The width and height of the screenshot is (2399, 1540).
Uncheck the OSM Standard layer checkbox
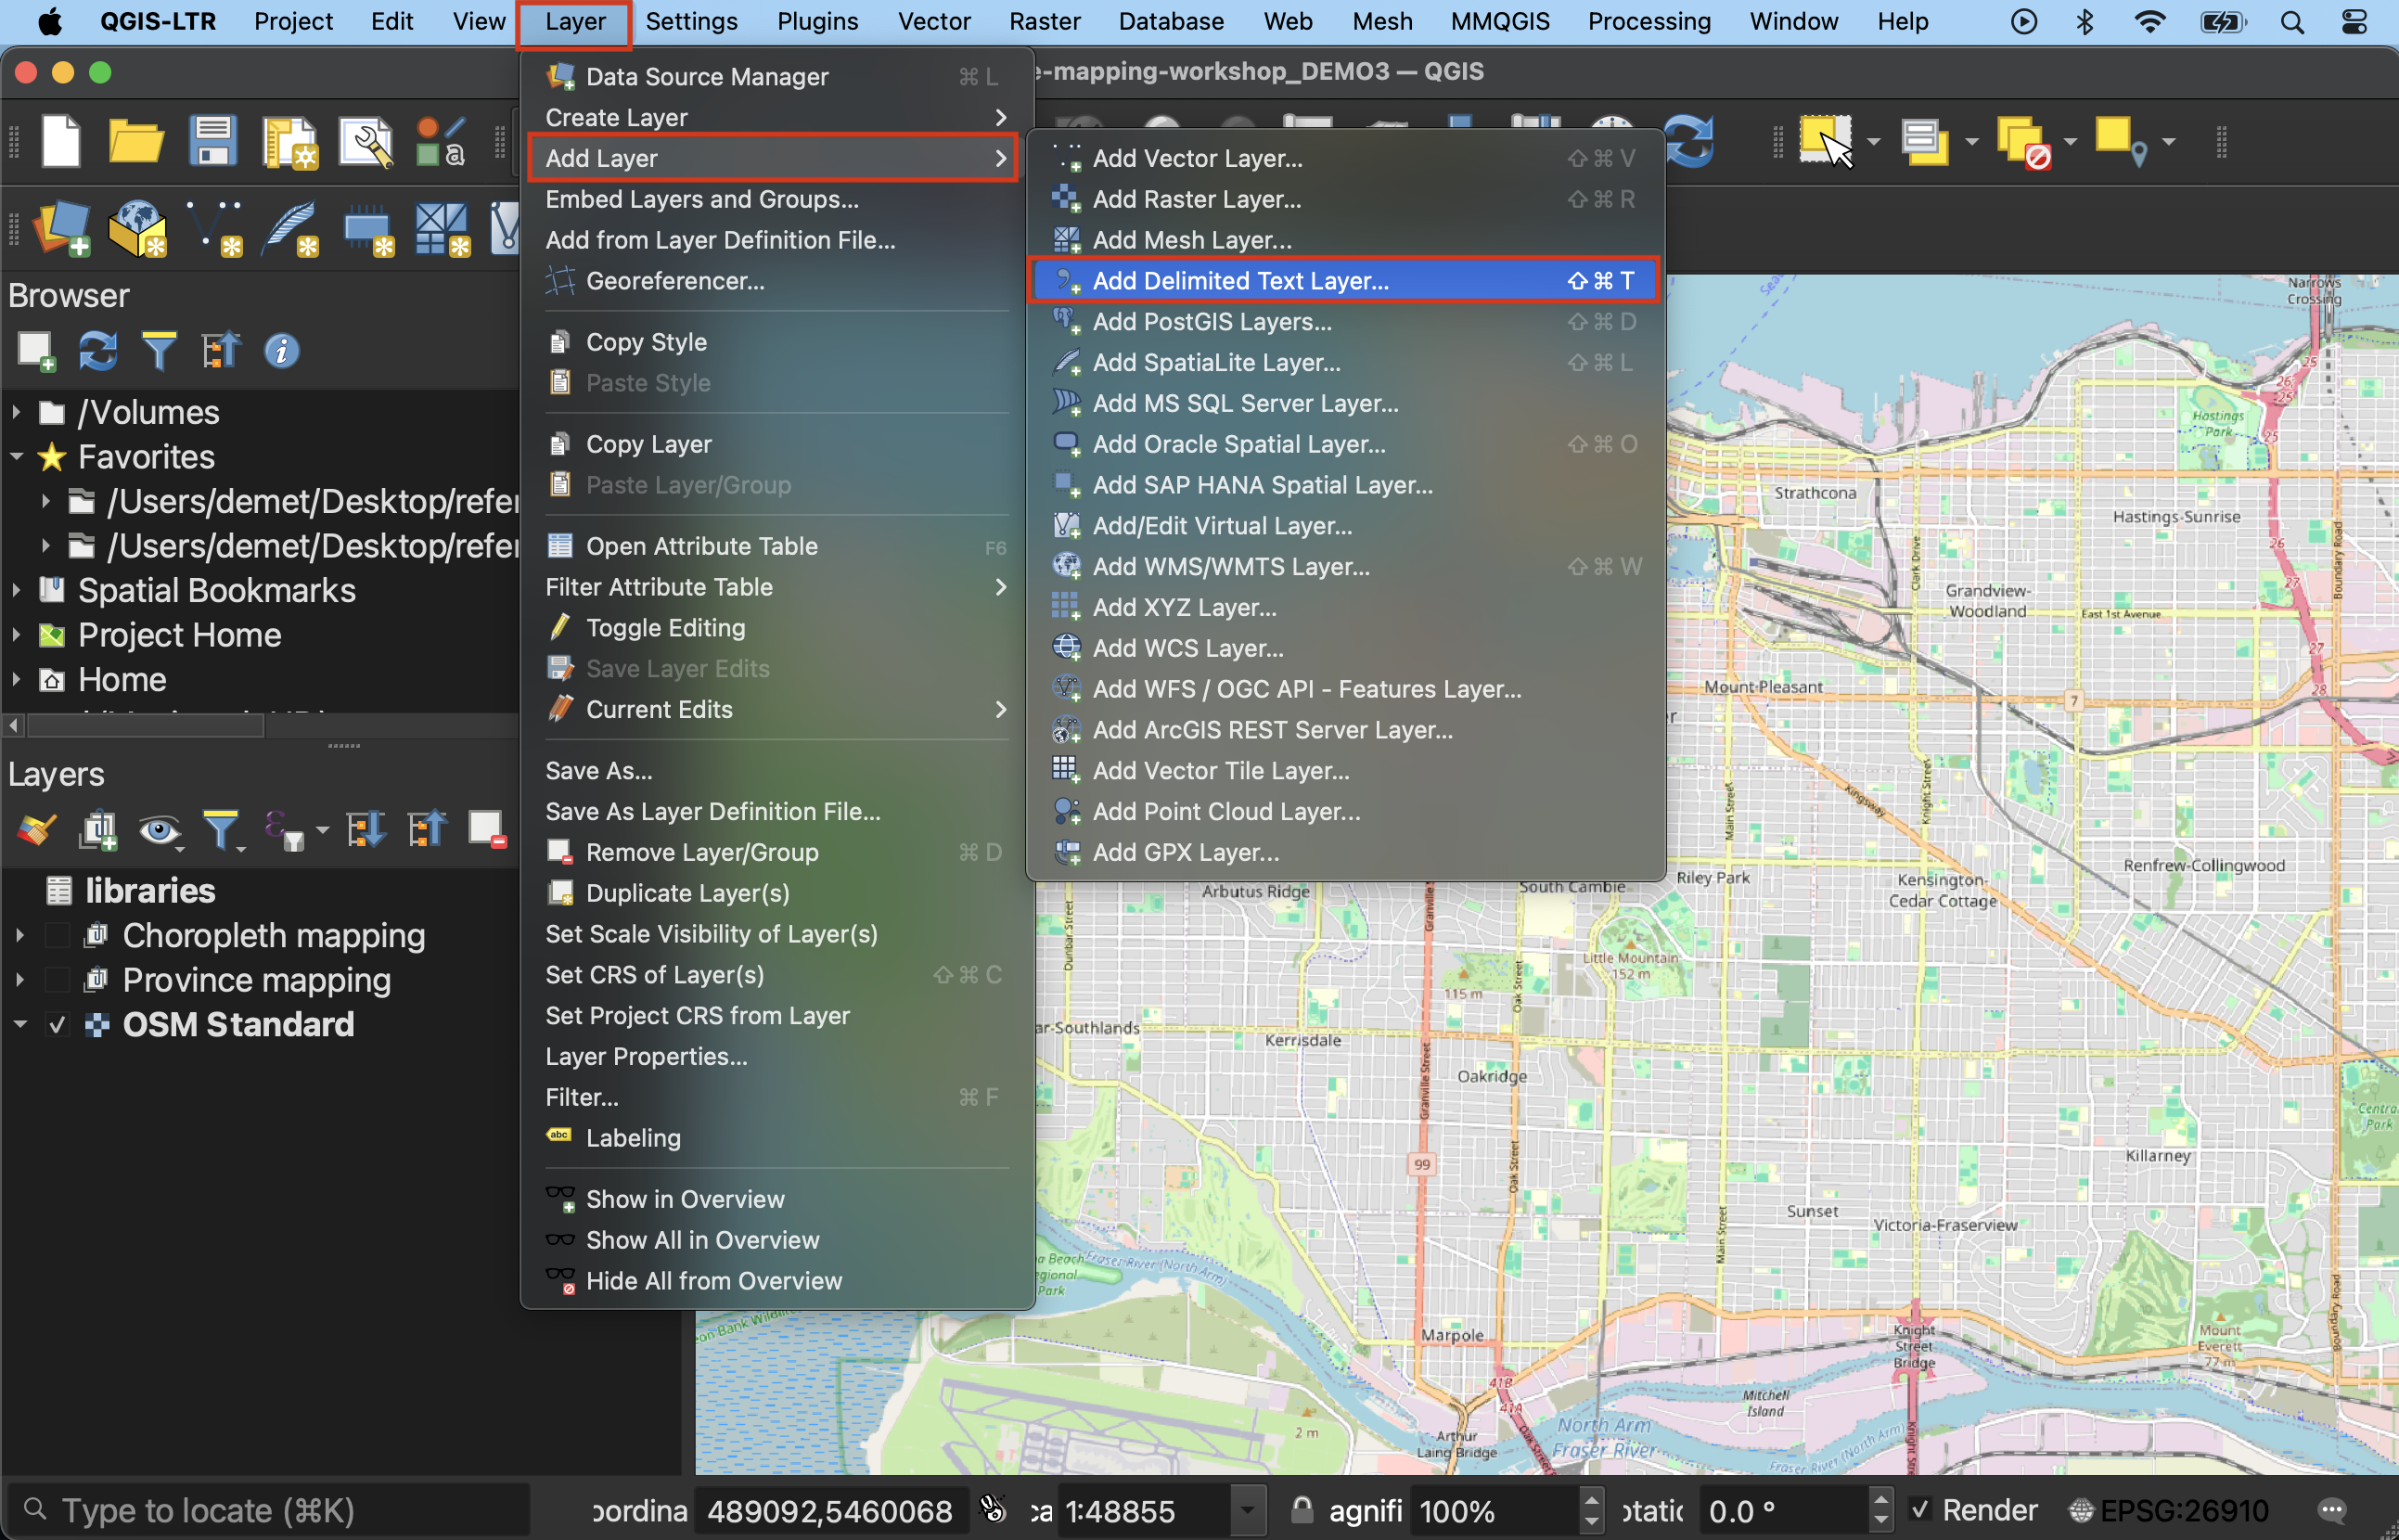click(57, 1025)
